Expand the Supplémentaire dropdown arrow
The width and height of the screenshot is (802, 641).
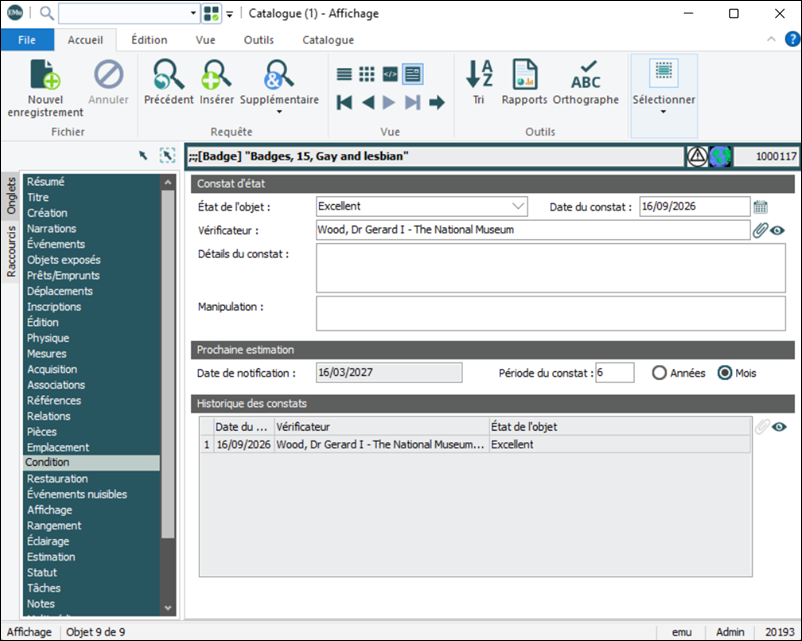(279, 112)
